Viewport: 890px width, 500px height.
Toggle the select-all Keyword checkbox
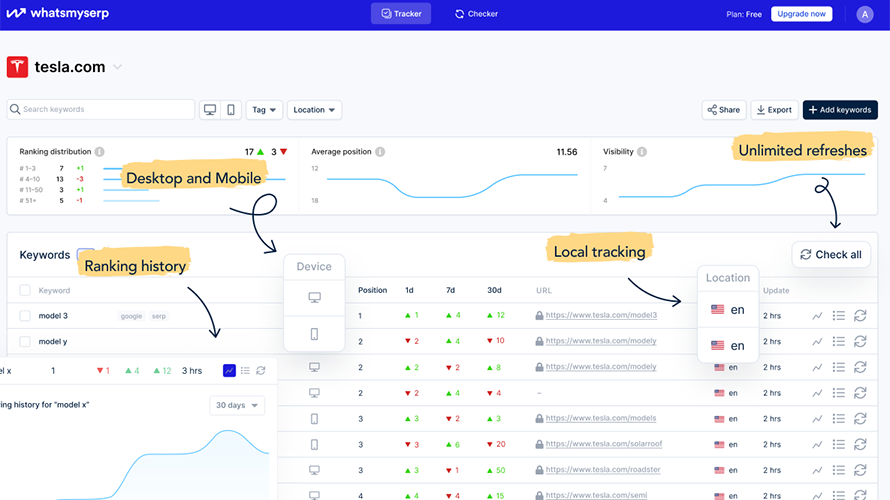click(x=25, y=290)
